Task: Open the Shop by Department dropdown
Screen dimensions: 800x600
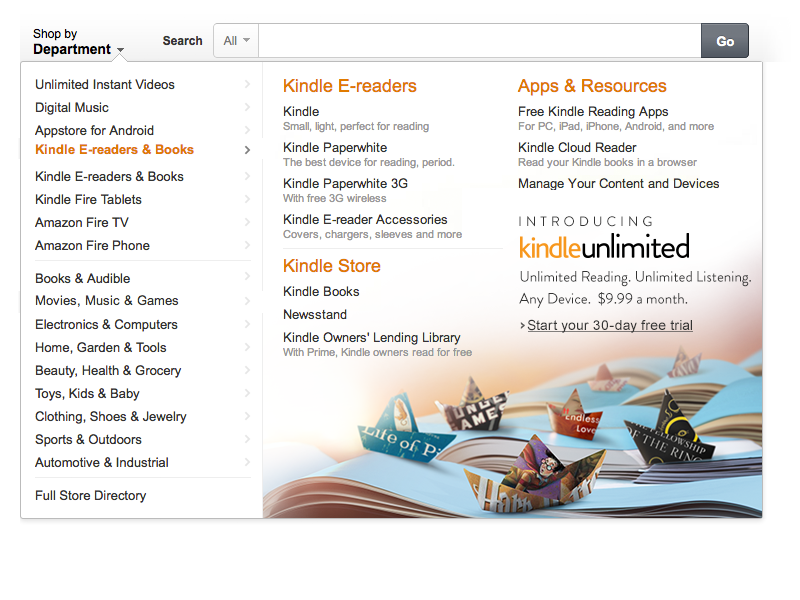Action: point(79,41)
